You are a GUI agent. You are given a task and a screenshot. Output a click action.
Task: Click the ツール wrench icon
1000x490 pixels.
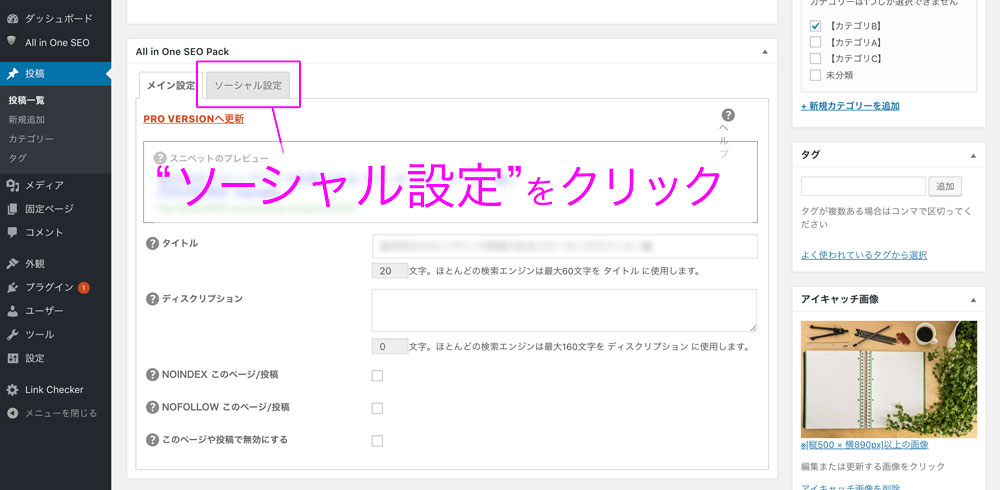(12, 334)
